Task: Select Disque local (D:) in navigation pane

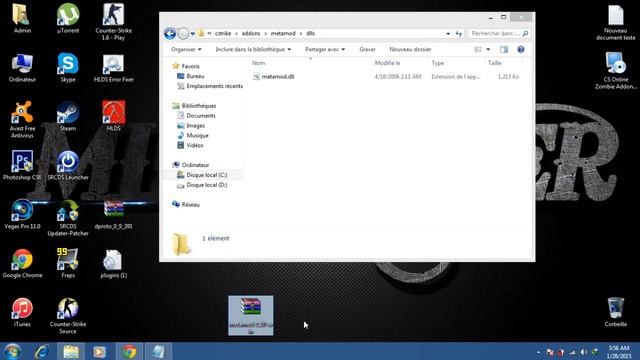Action: 207,185
